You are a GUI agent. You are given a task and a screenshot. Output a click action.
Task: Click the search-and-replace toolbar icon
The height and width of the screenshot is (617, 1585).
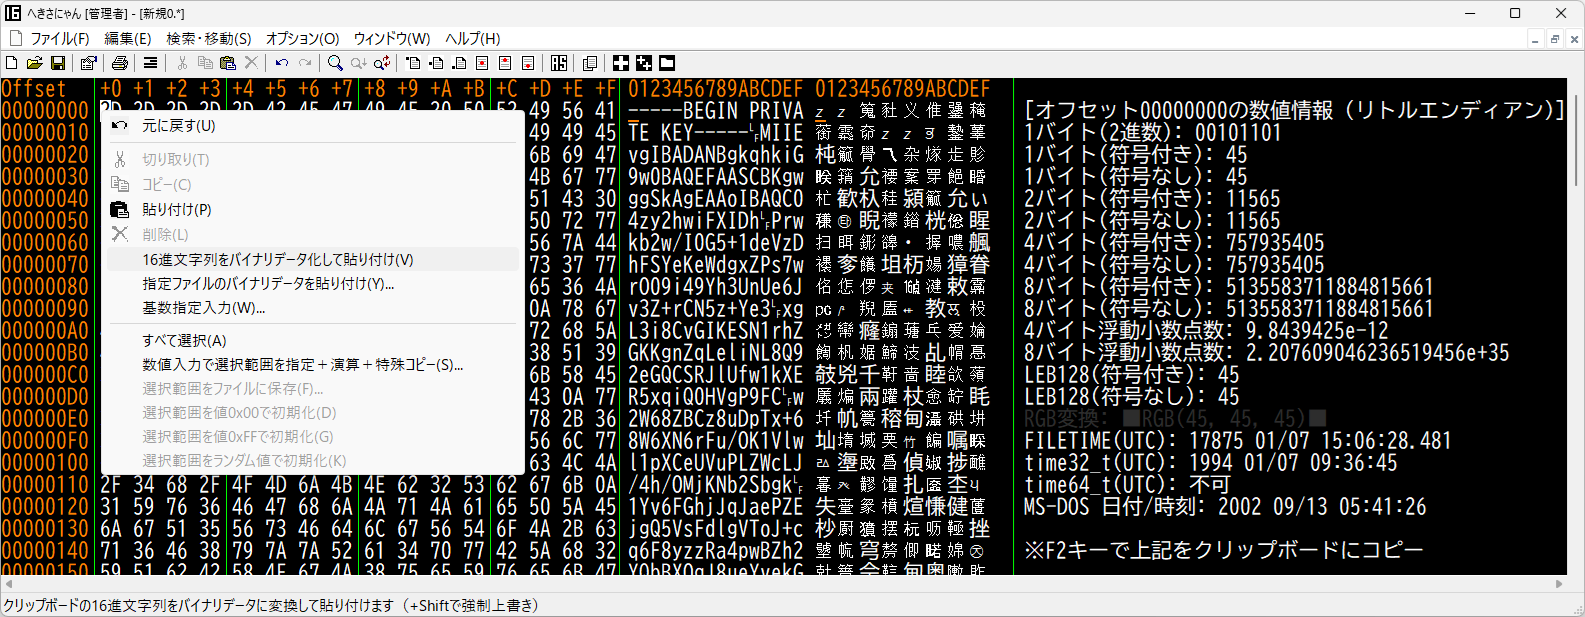tap(381, 63)
